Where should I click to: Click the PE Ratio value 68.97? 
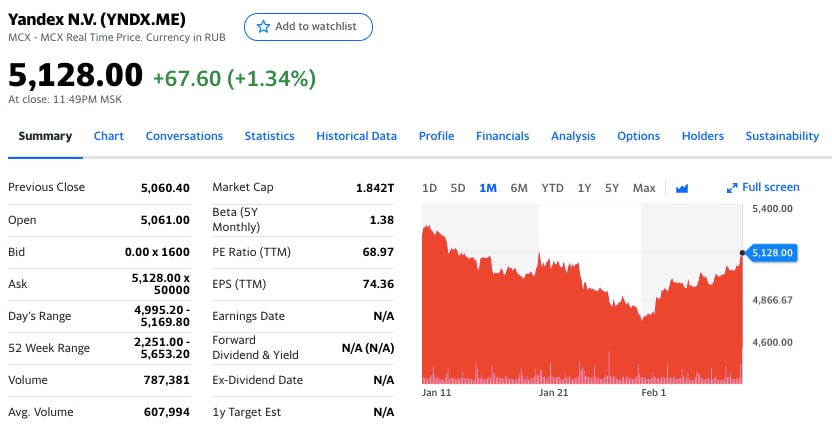pyautogui.click(x=378, y=252)
